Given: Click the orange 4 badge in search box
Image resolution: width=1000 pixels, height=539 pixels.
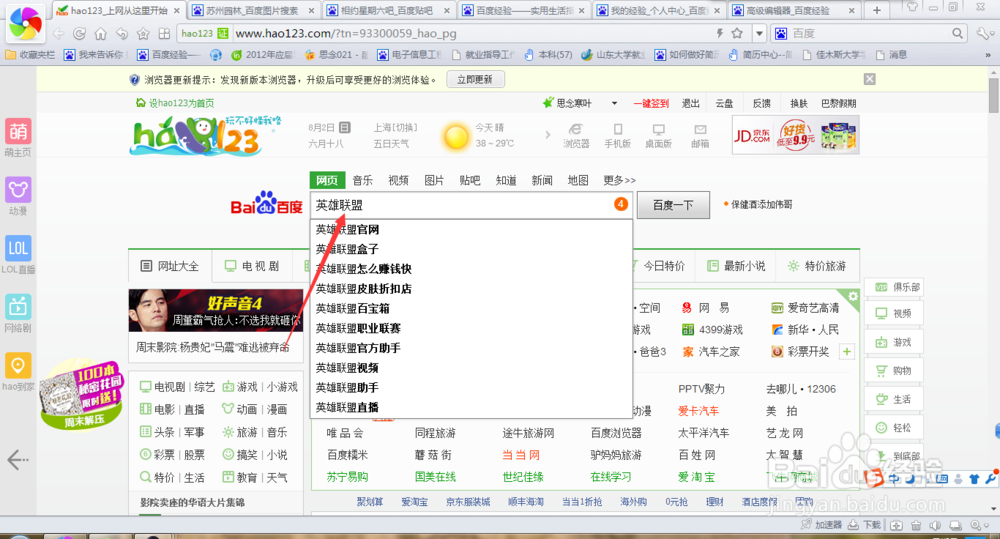Looking at the screenshot, I should [x=621, y=204].
